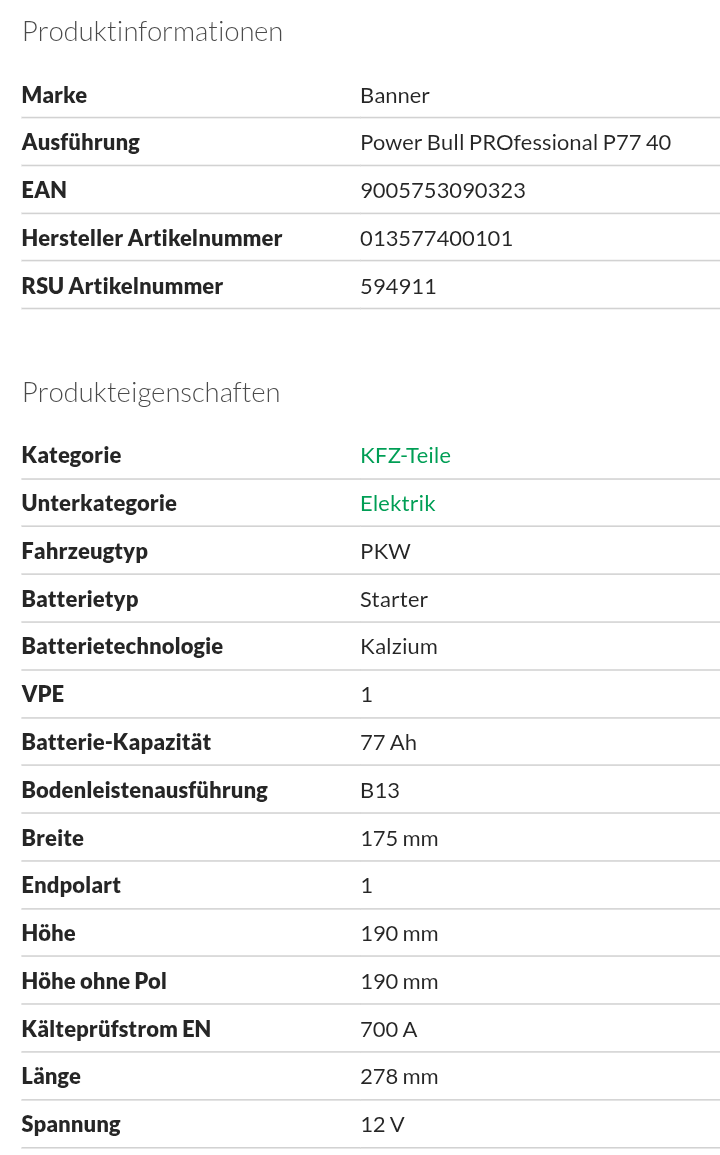
Task: Click manufacturer article number 013577400101
Action: pos(436,238)
